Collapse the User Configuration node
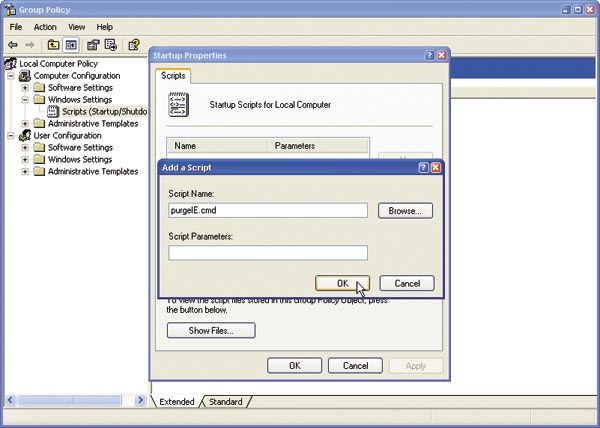This screenshot has width=600, height=428. (11, 135)
